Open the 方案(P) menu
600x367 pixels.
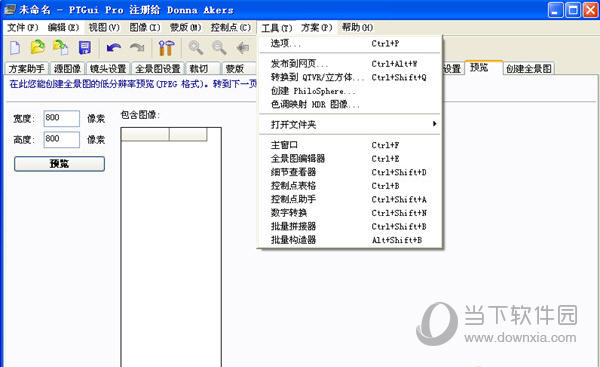[x=316, y=28]
